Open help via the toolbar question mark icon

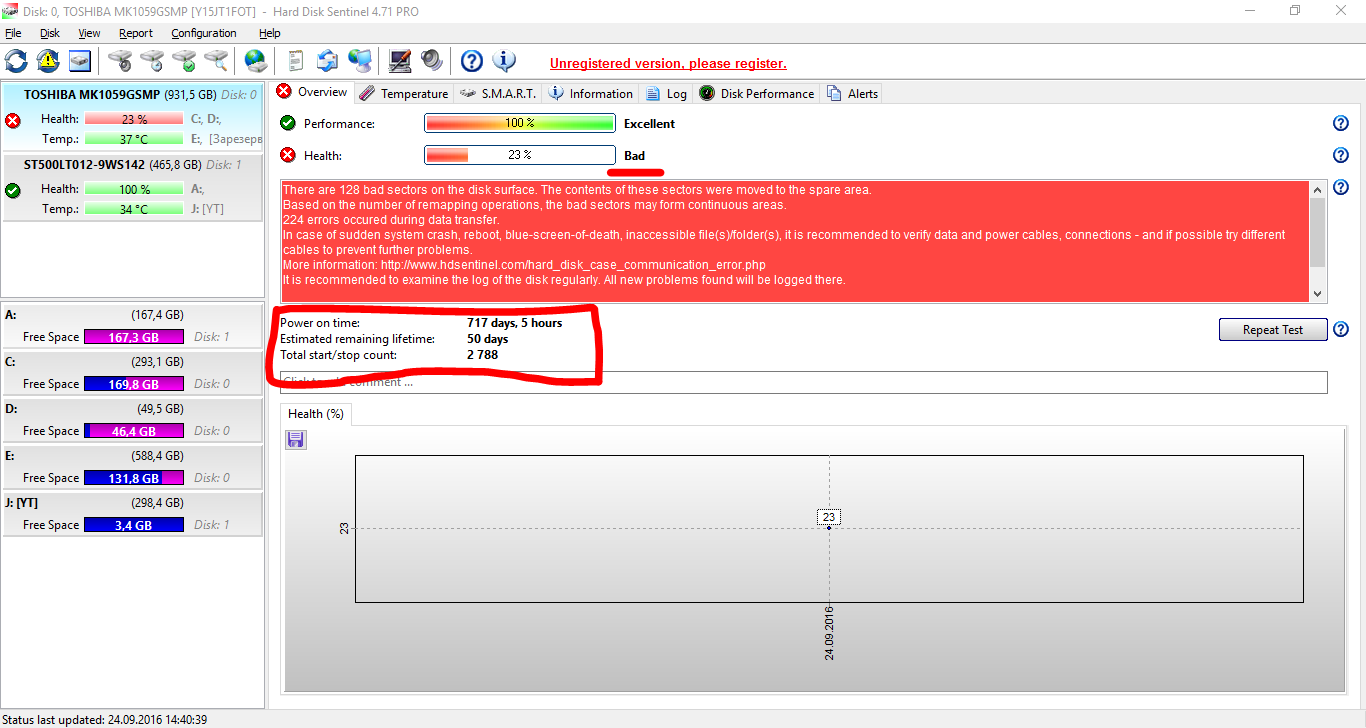pyautogui.click(x=472, y=61)
